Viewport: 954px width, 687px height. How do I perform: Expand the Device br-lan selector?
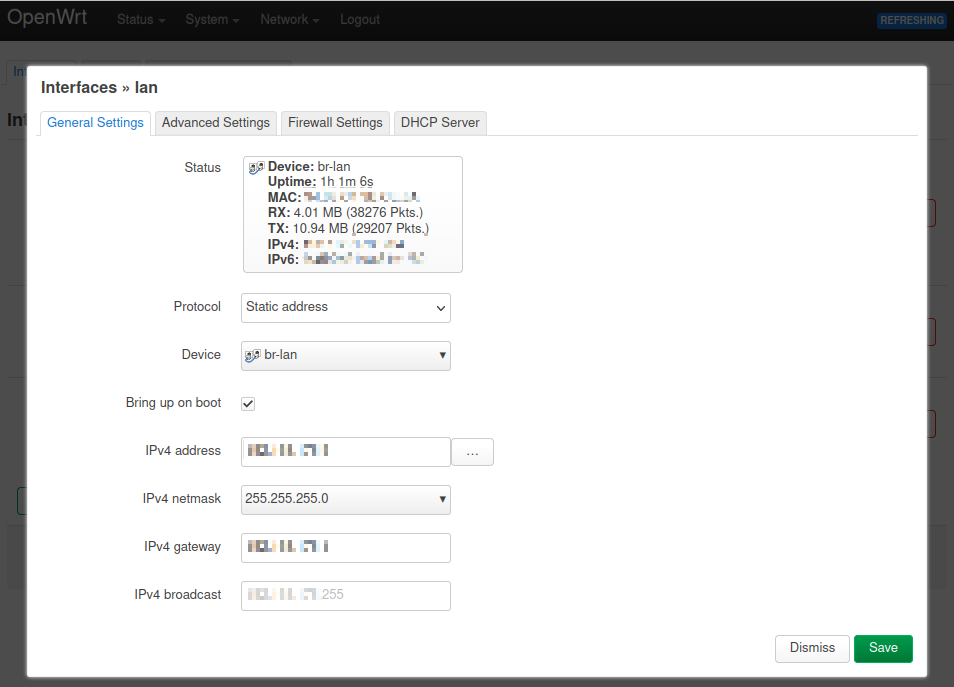346,355
